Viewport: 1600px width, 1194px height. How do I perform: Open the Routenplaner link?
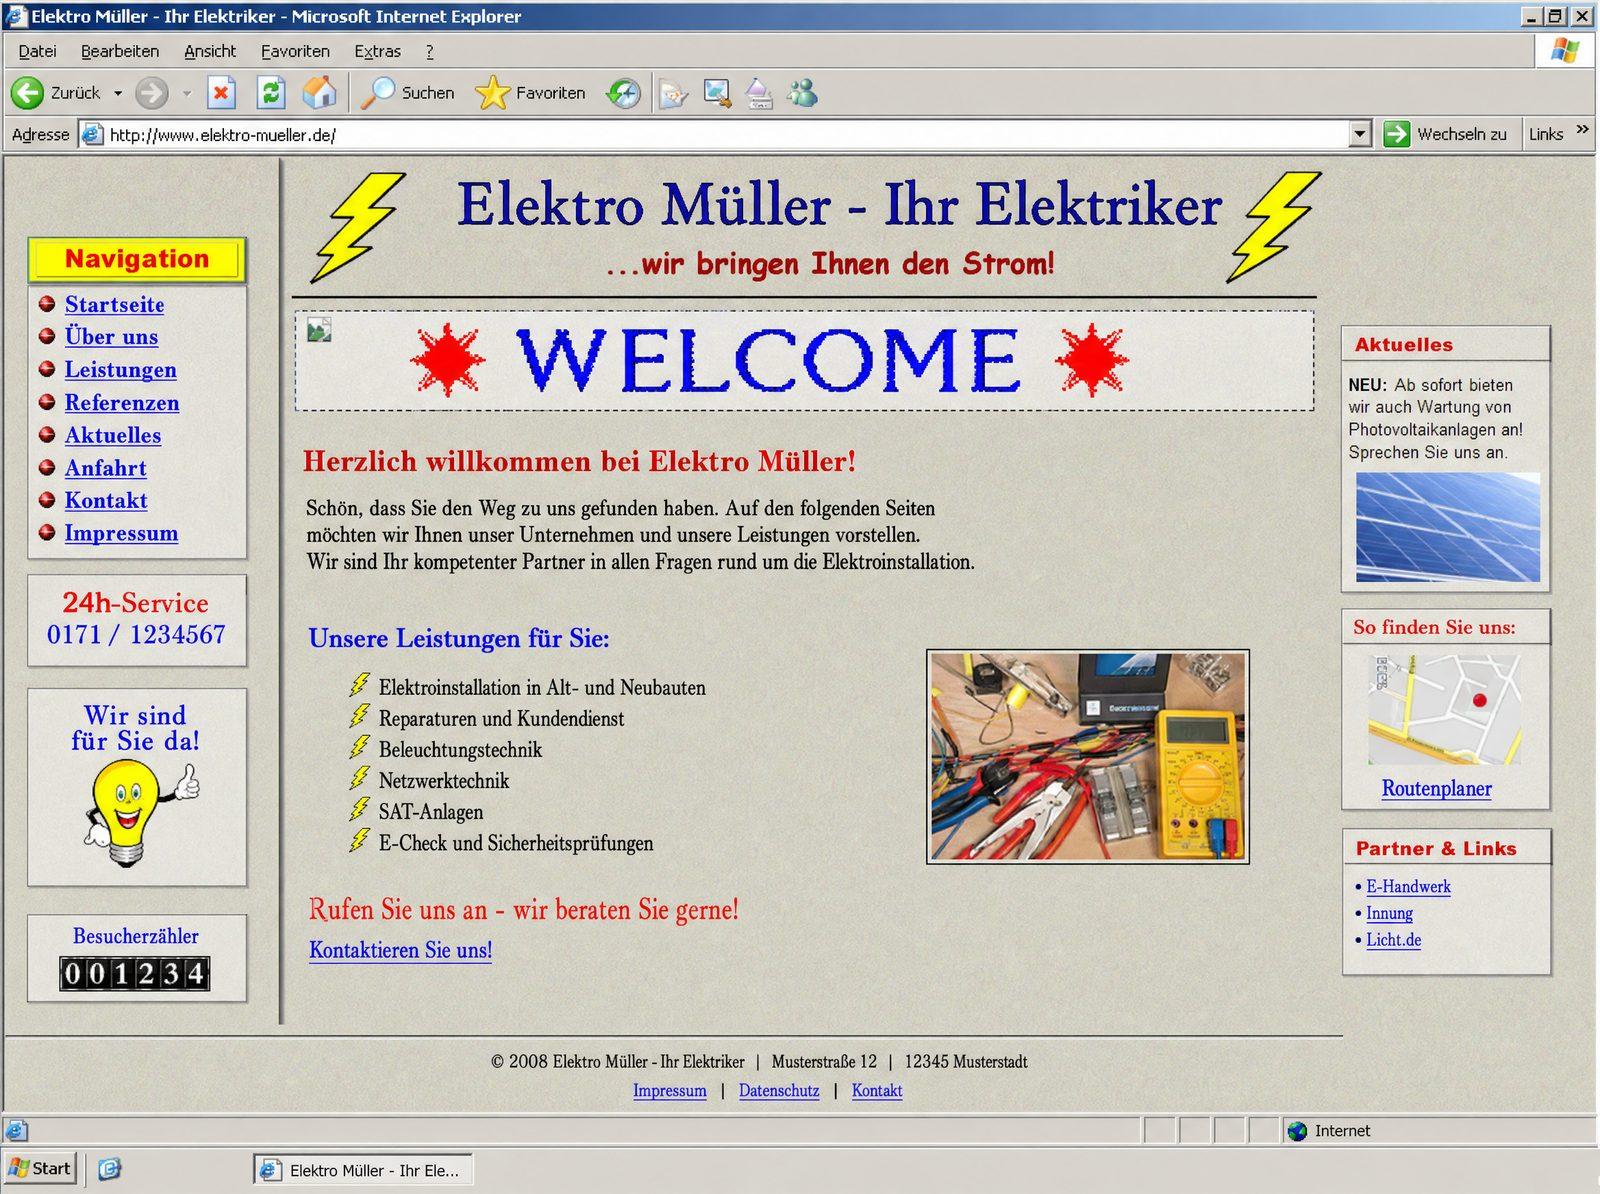pos(1436,788)
